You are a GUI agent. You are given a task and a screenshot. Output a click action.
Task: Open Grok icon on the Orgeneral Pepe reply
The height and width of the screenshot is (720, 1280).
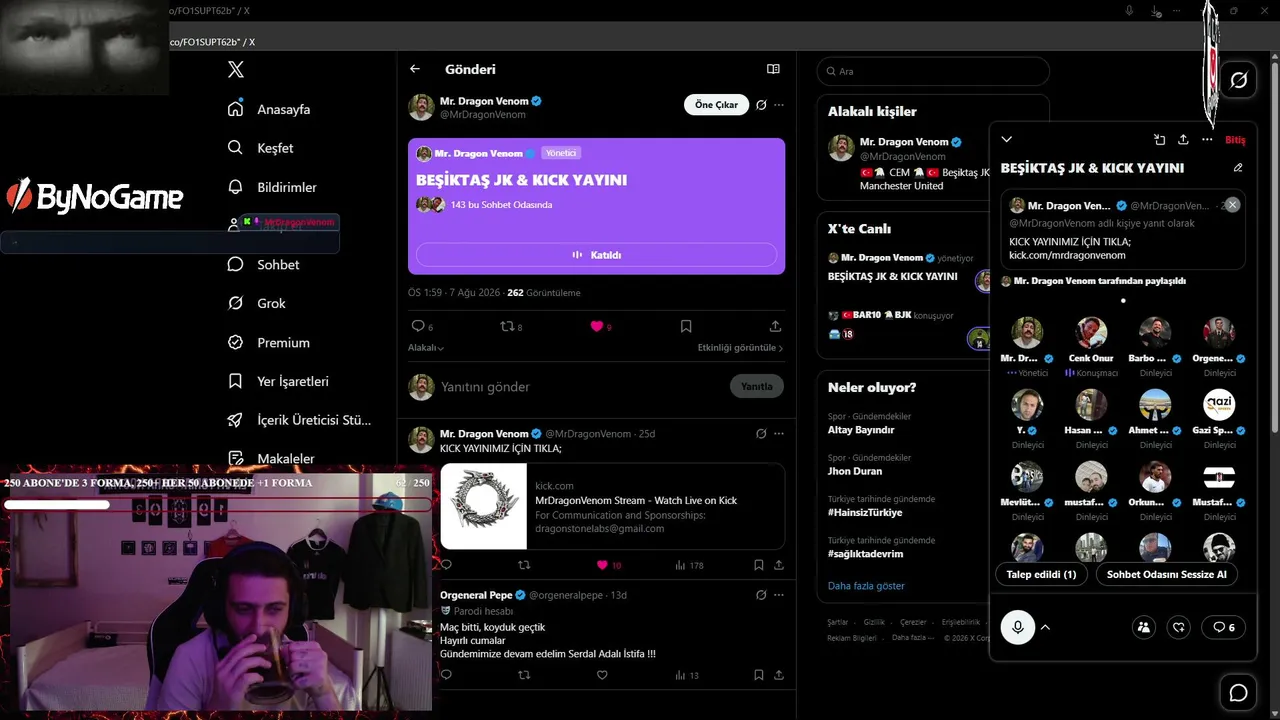tap(761, 595)
